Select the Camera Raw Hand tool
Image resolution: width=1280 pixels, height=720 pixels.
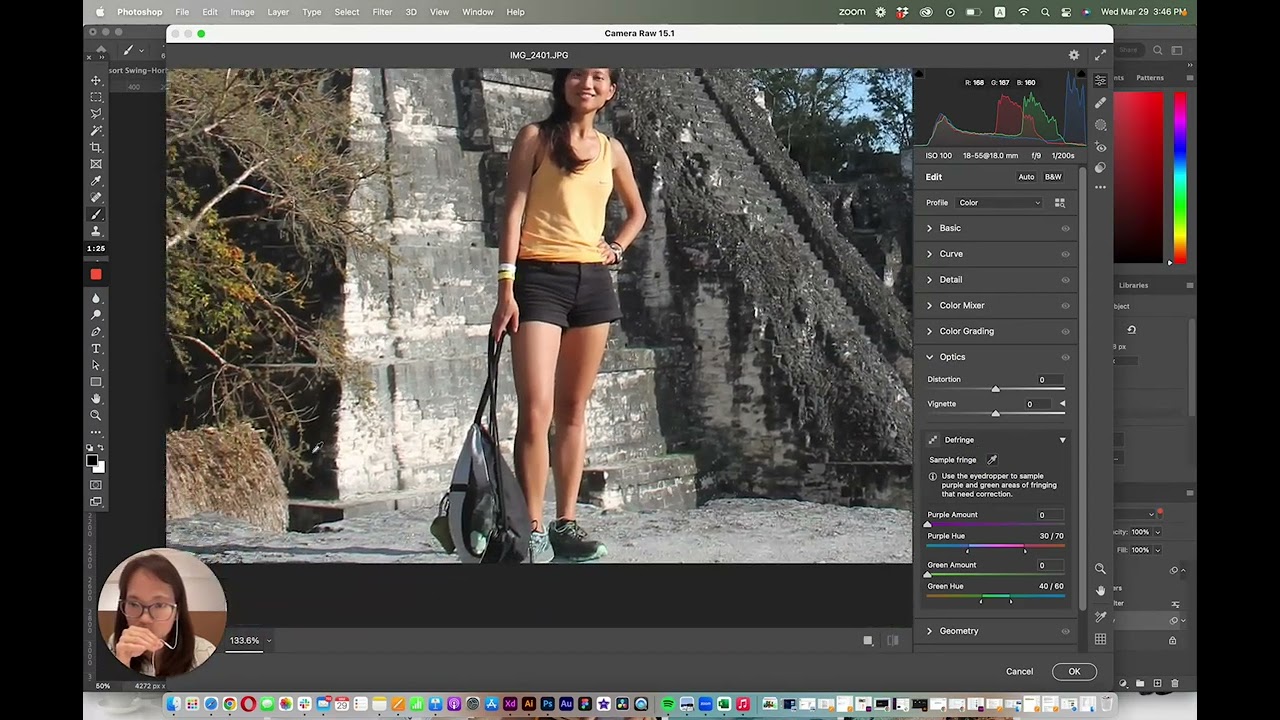tap(1100, 591)
